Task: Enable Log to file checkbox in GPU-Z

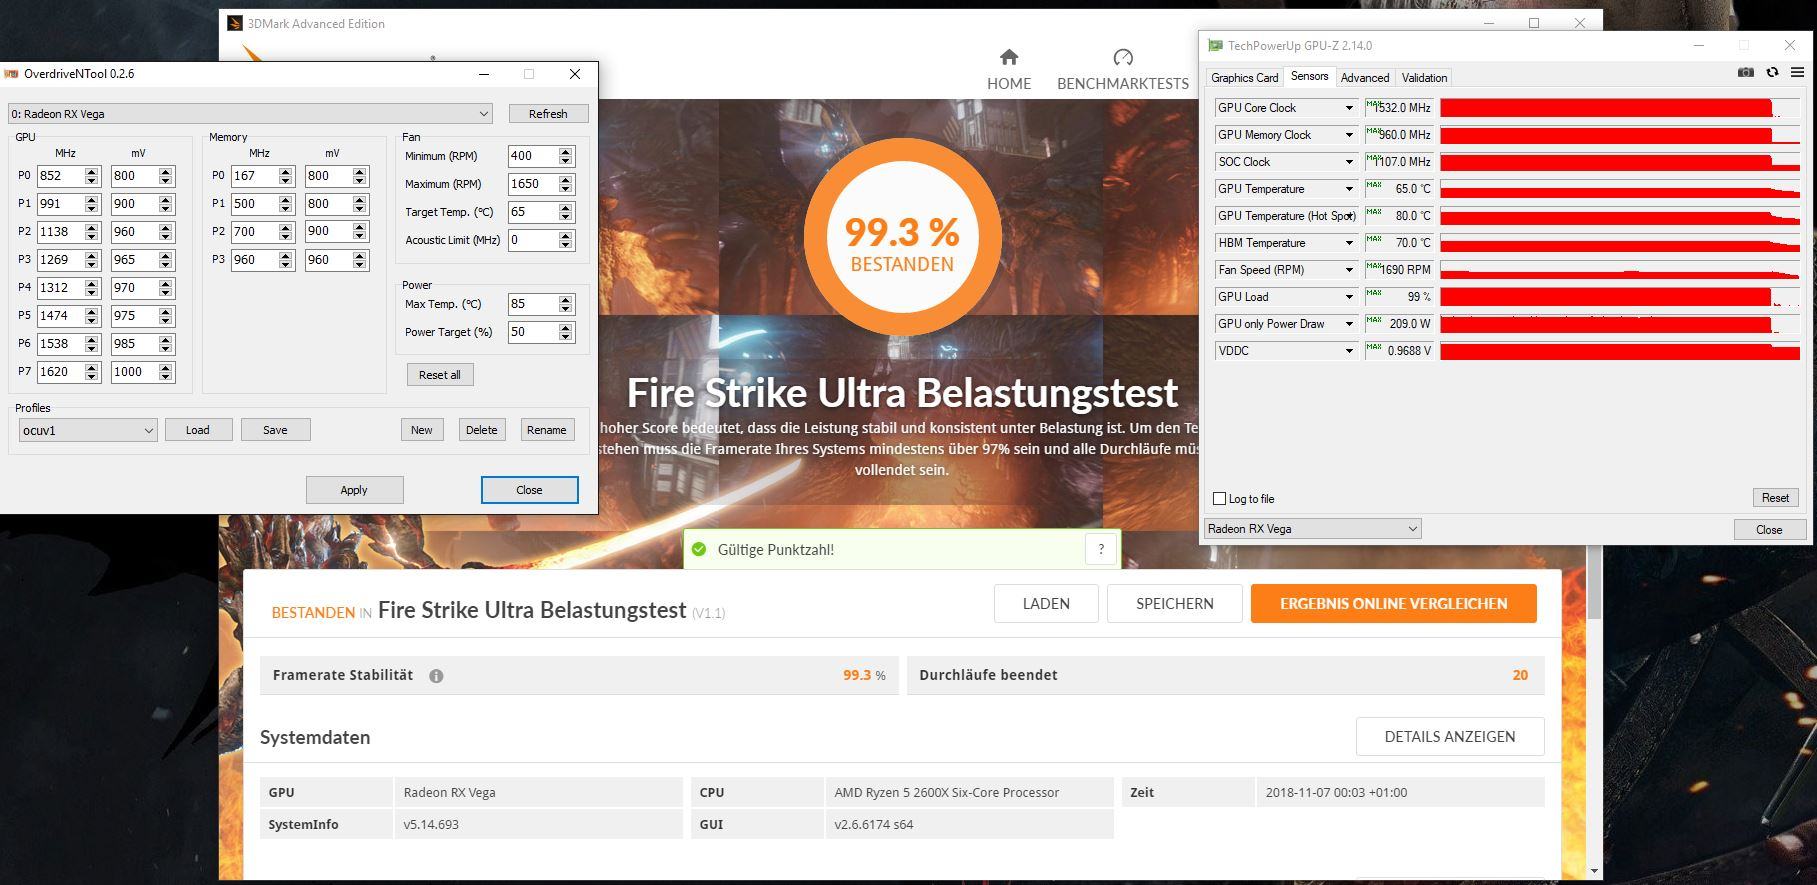Action: [x=1219, y=499]
